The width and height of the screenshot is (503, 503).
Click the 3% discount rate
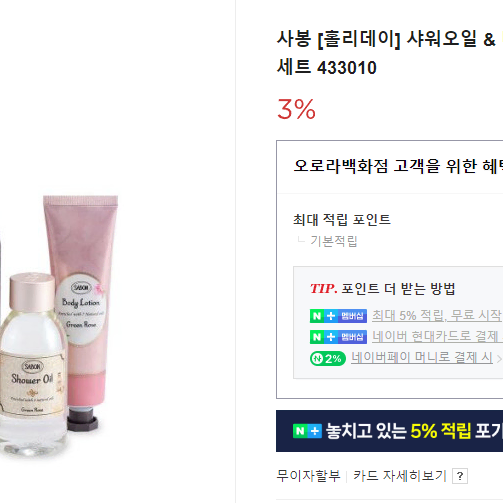[x=296, y=109]
